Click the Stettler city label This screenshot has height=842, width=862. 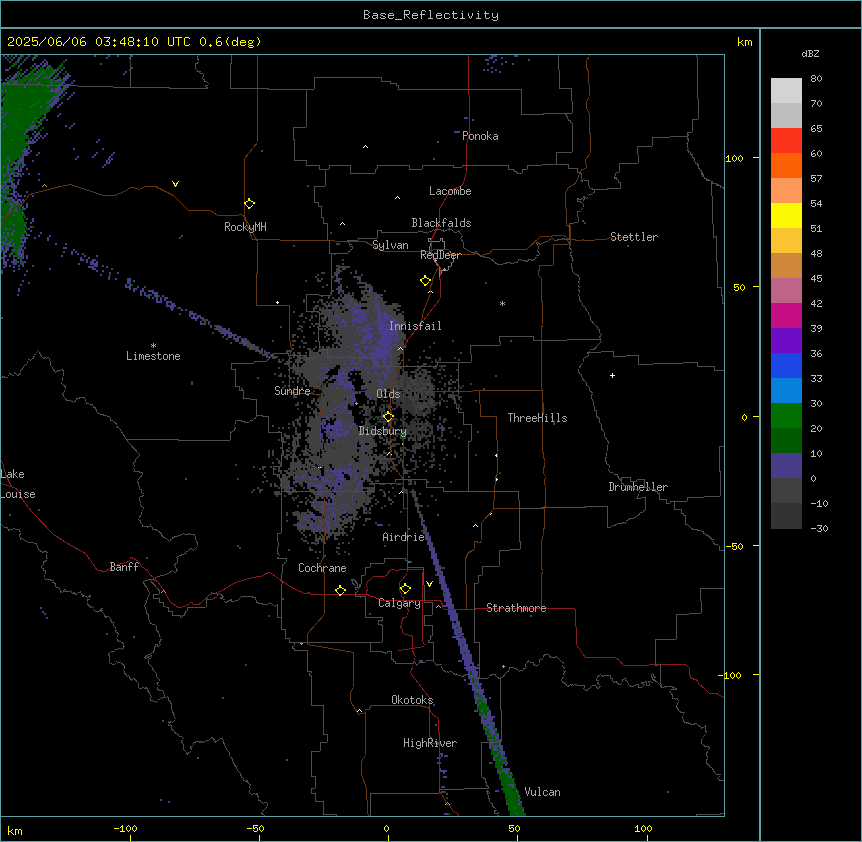634,237
